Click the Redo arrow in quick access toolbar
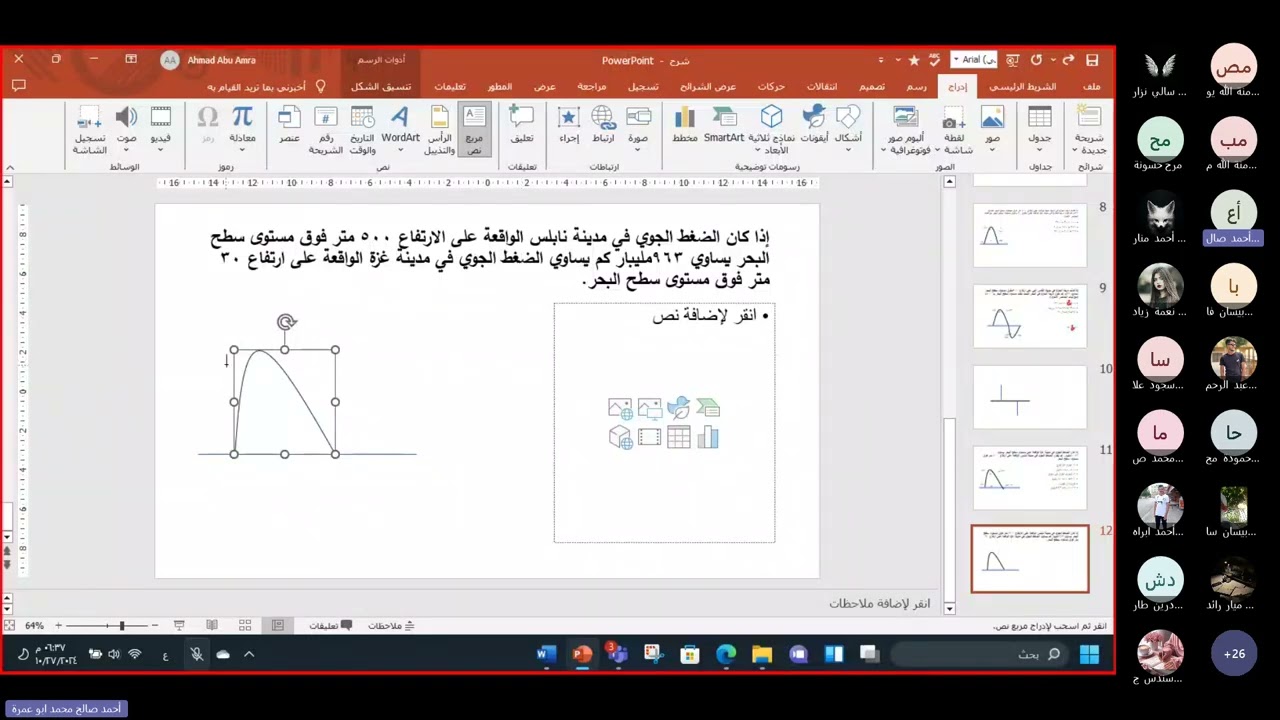 (x=1069, y=60)
